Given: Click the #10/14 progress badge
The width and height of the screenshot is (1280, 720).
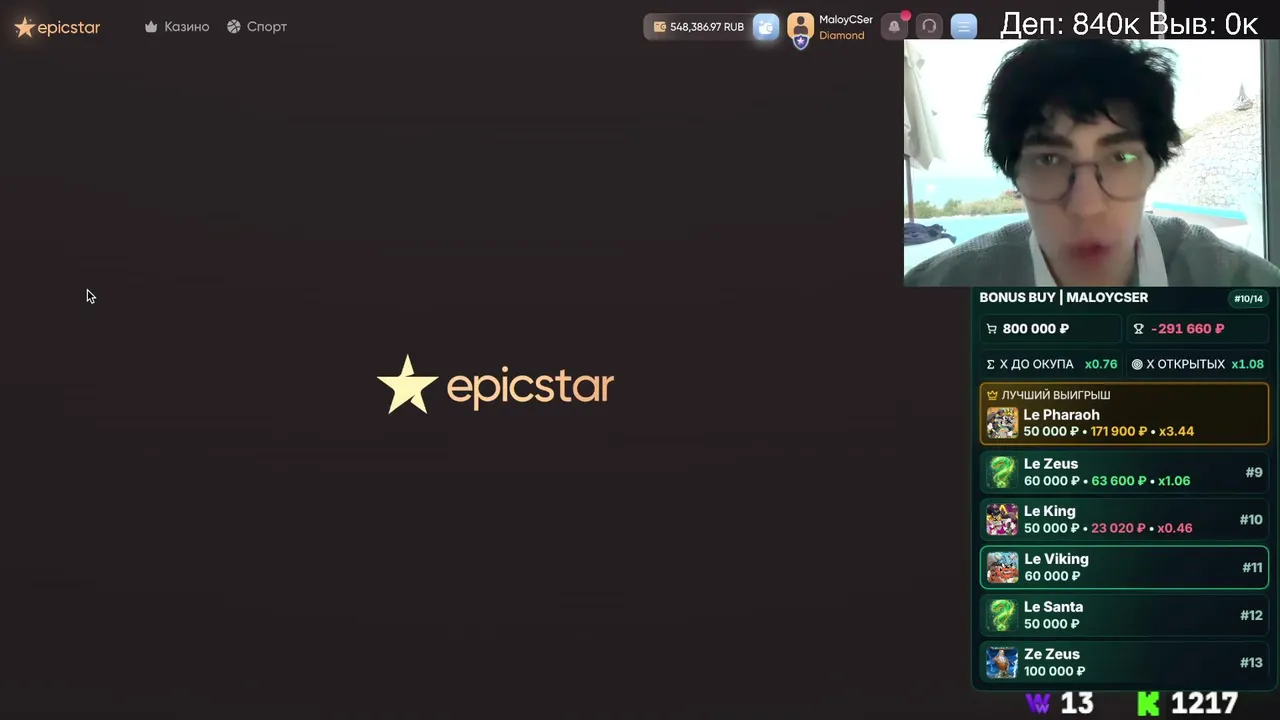Looking at the screenshot, I should tap(1248, 298).
